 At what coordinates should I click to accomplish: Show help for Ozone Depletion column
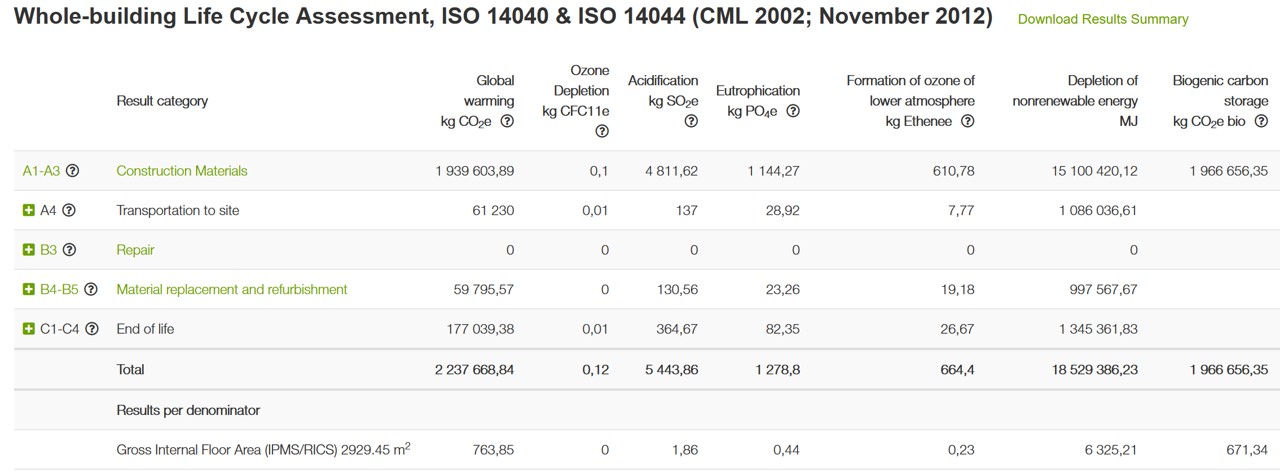[602, 131]
